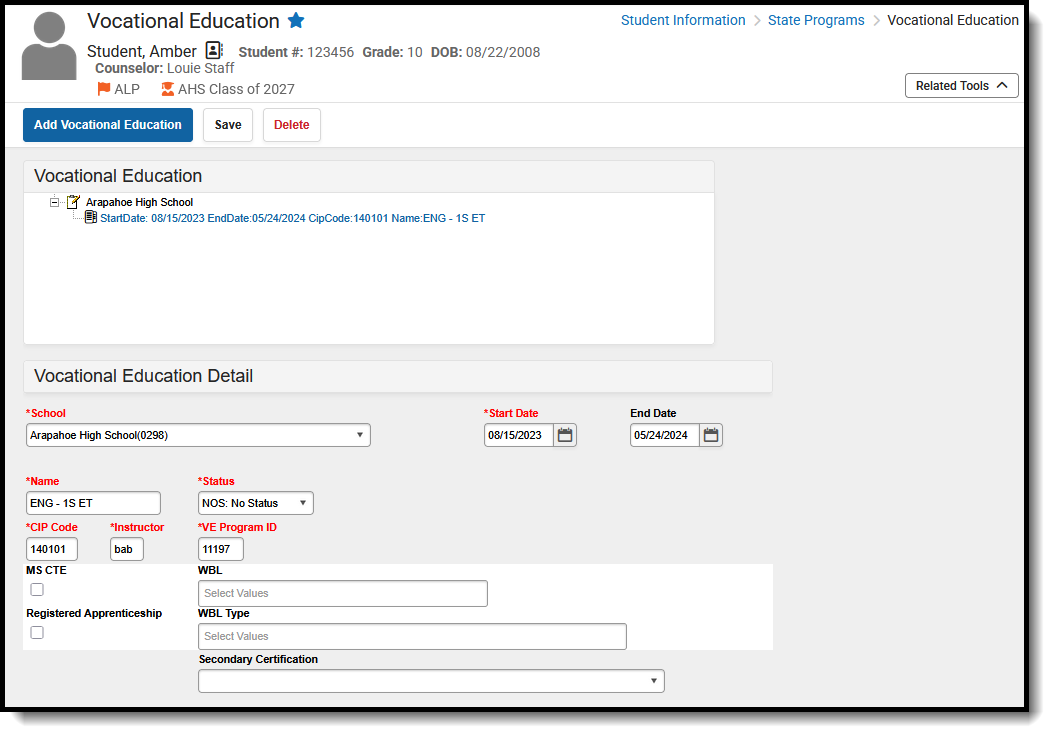Screen dimensions: 1054x737
Task: Click the student profile avatar
Action: click(49, 46)
